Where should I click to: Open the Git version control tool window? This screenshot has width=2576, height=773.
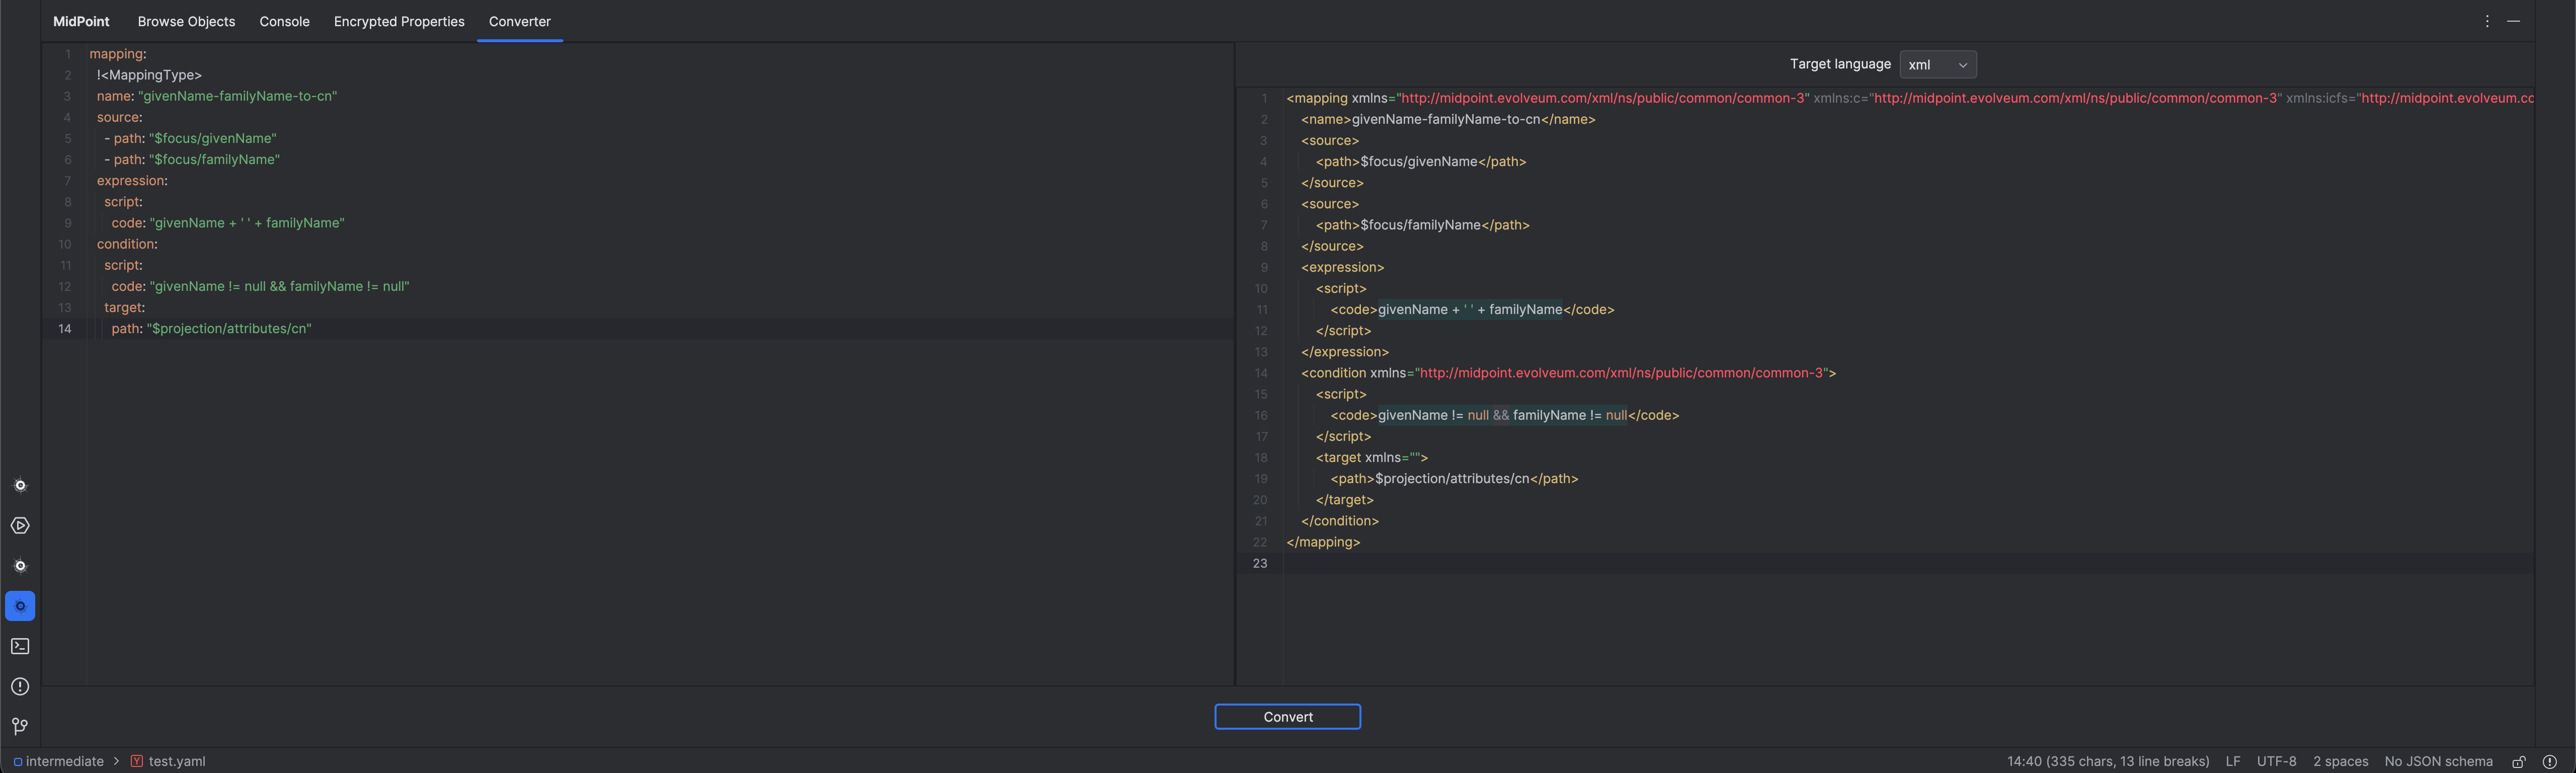point(20,726)
